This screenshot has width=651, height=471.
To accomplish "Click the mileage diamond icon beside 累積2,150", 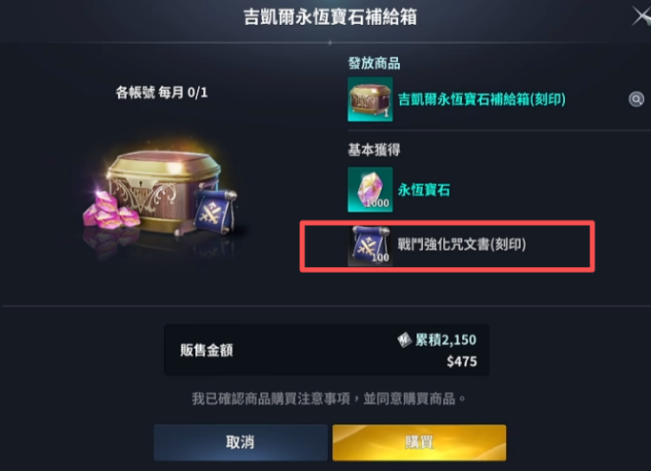I will tap(404, 340).
